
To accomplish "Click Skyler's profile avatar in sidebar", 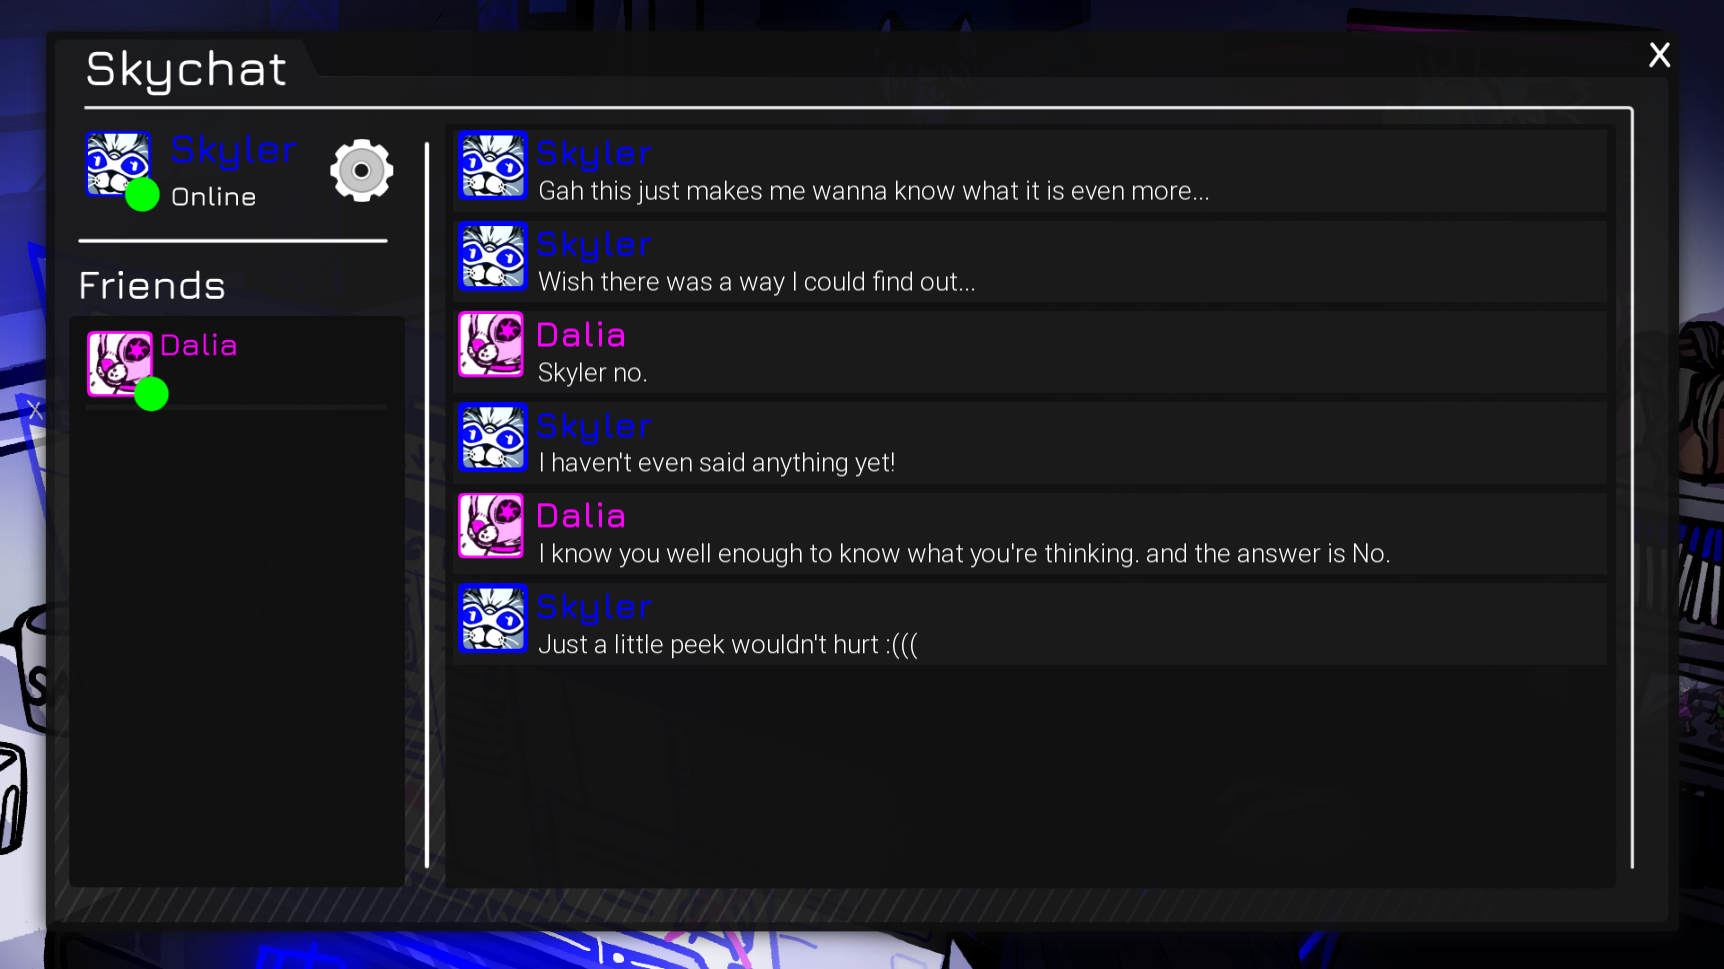I will (119, 164).
